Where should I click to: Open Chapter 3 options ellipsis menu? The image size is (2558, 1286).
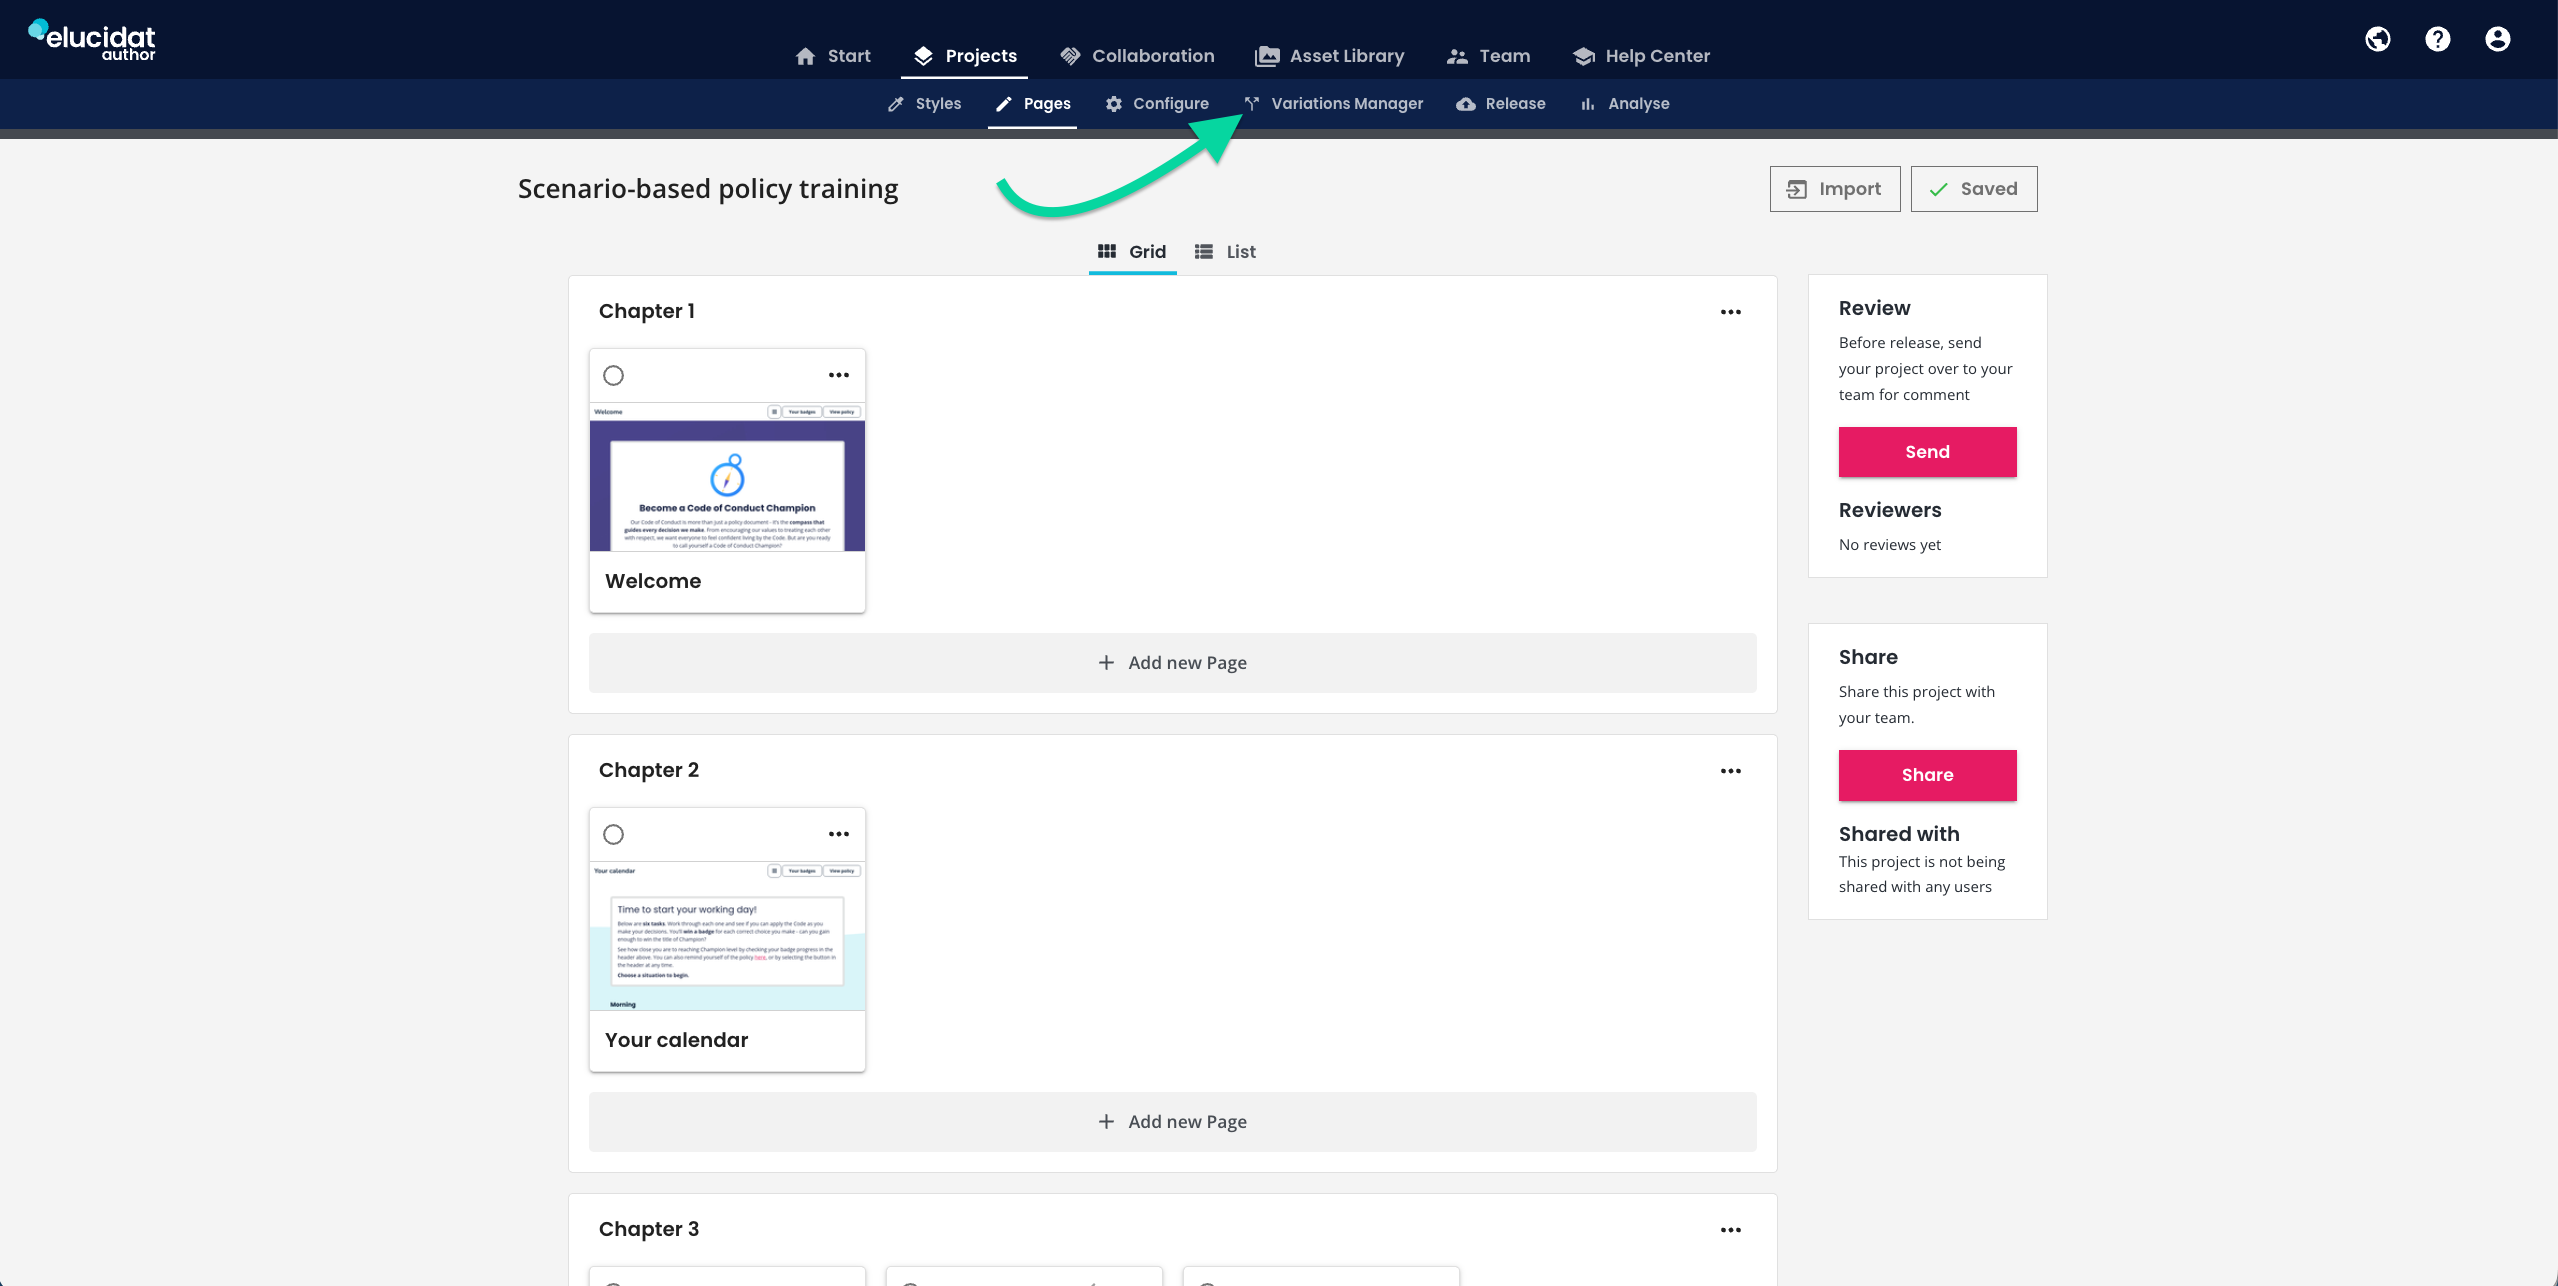click(1731, 1230)
